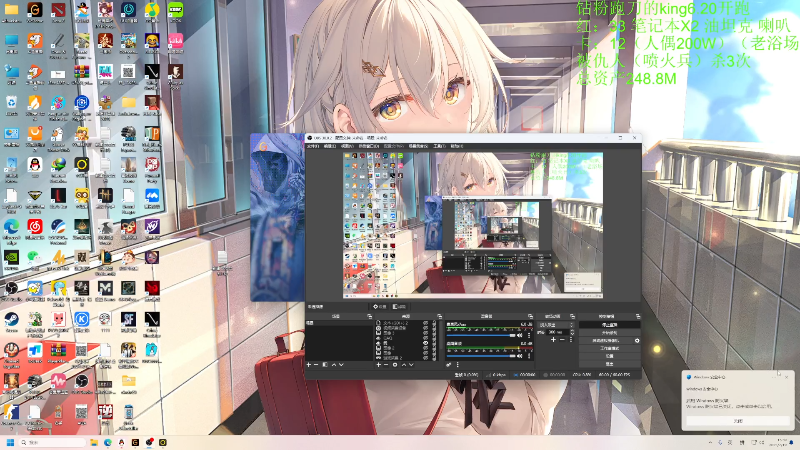Remove selected scene with Scenes minus icon
Viewport: 800px width, 450px height.
(x=316, y=365)
